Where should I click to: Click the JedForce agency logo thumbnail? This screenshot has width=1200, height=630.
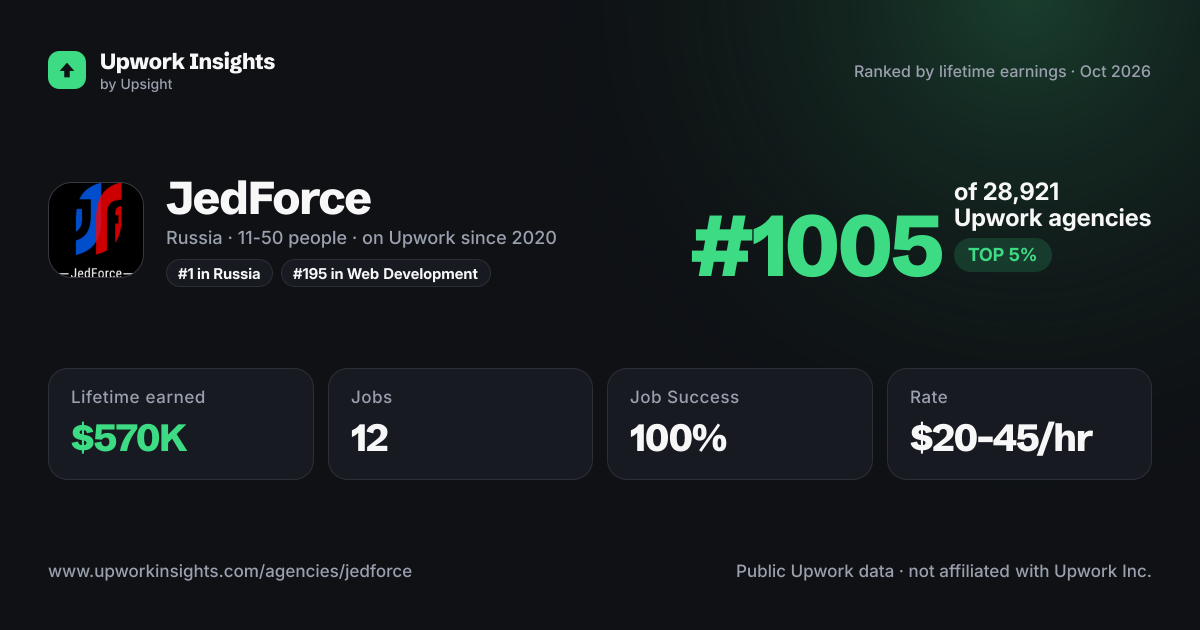pyautogui.click(x=96, y=230)
